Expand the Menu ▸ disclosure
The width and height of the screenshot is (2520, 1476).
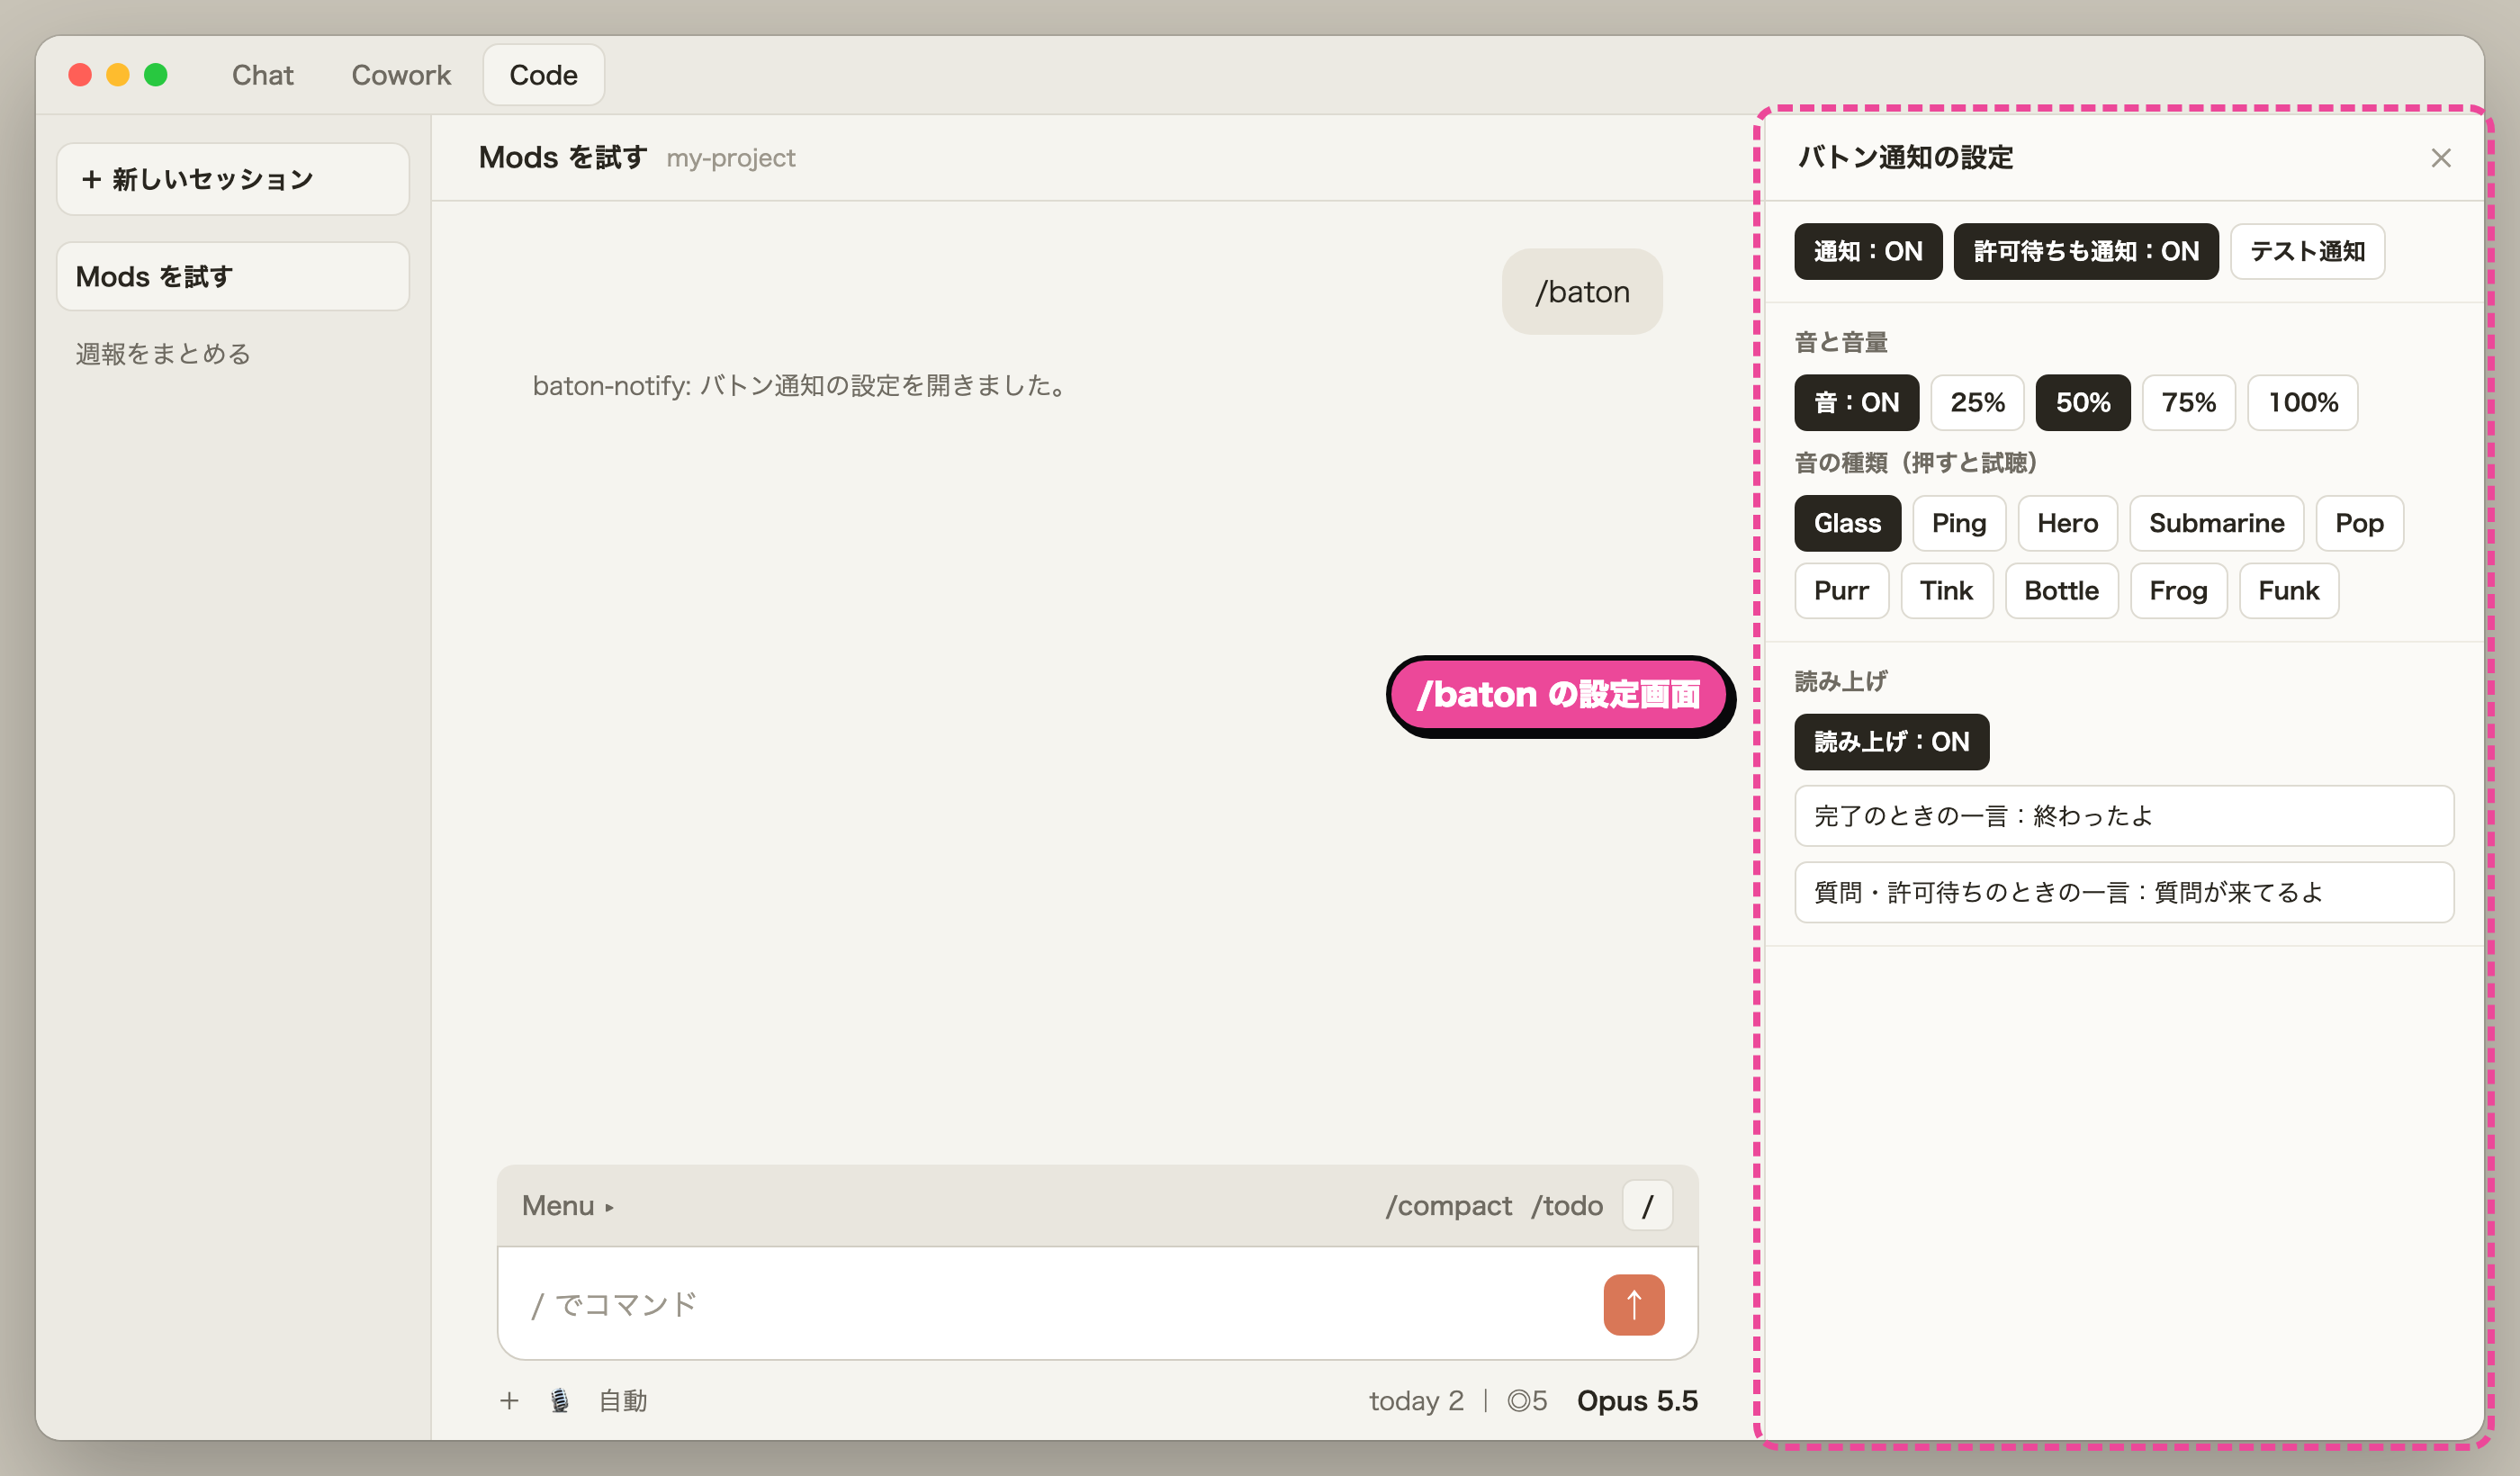point(567,1205)
